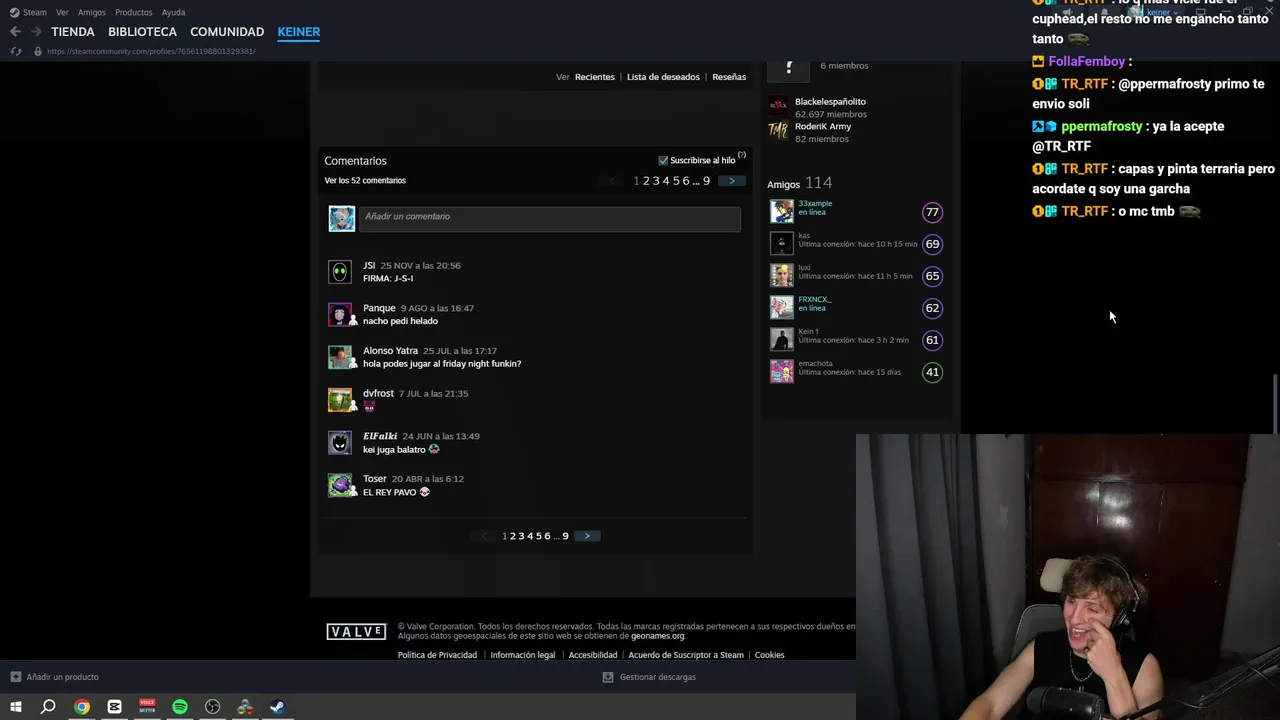1280x720 pixels.
Task: Click the help question mark beside Suscribirse
Action: (x=742, y=155)
